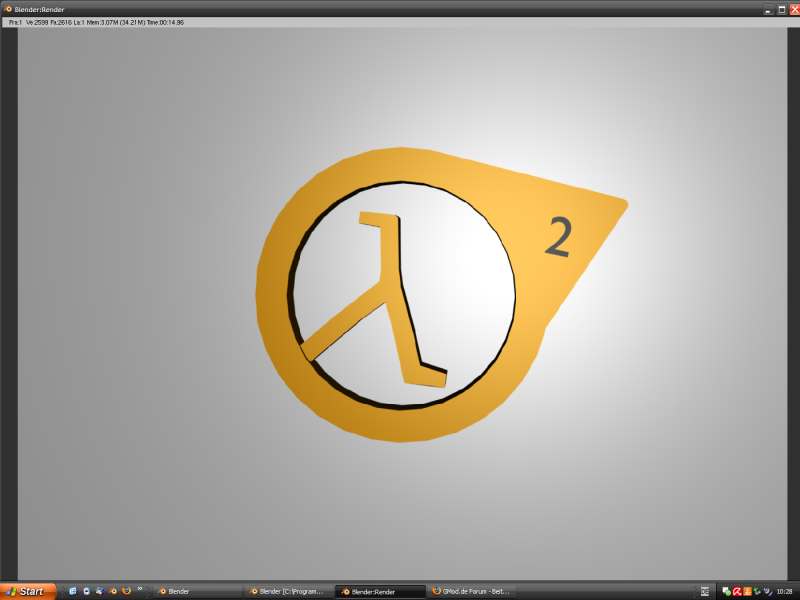Select the Blender:Render taskbar button

379,591
